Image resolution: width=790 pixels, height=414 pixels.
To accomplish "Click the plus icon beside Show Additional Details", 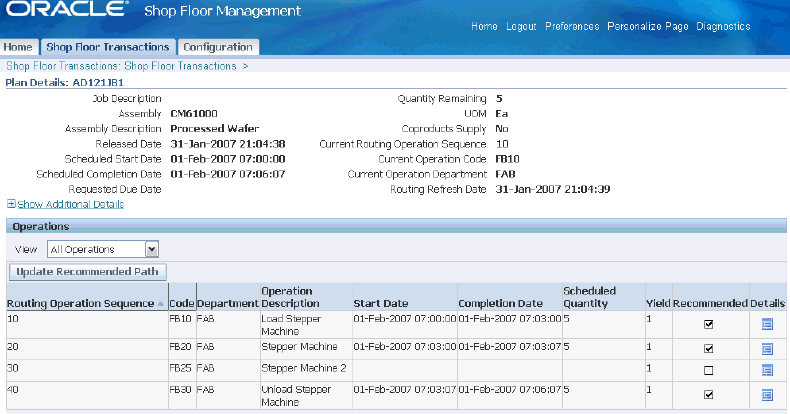I will pyautogui.click(x=11, y=204).
